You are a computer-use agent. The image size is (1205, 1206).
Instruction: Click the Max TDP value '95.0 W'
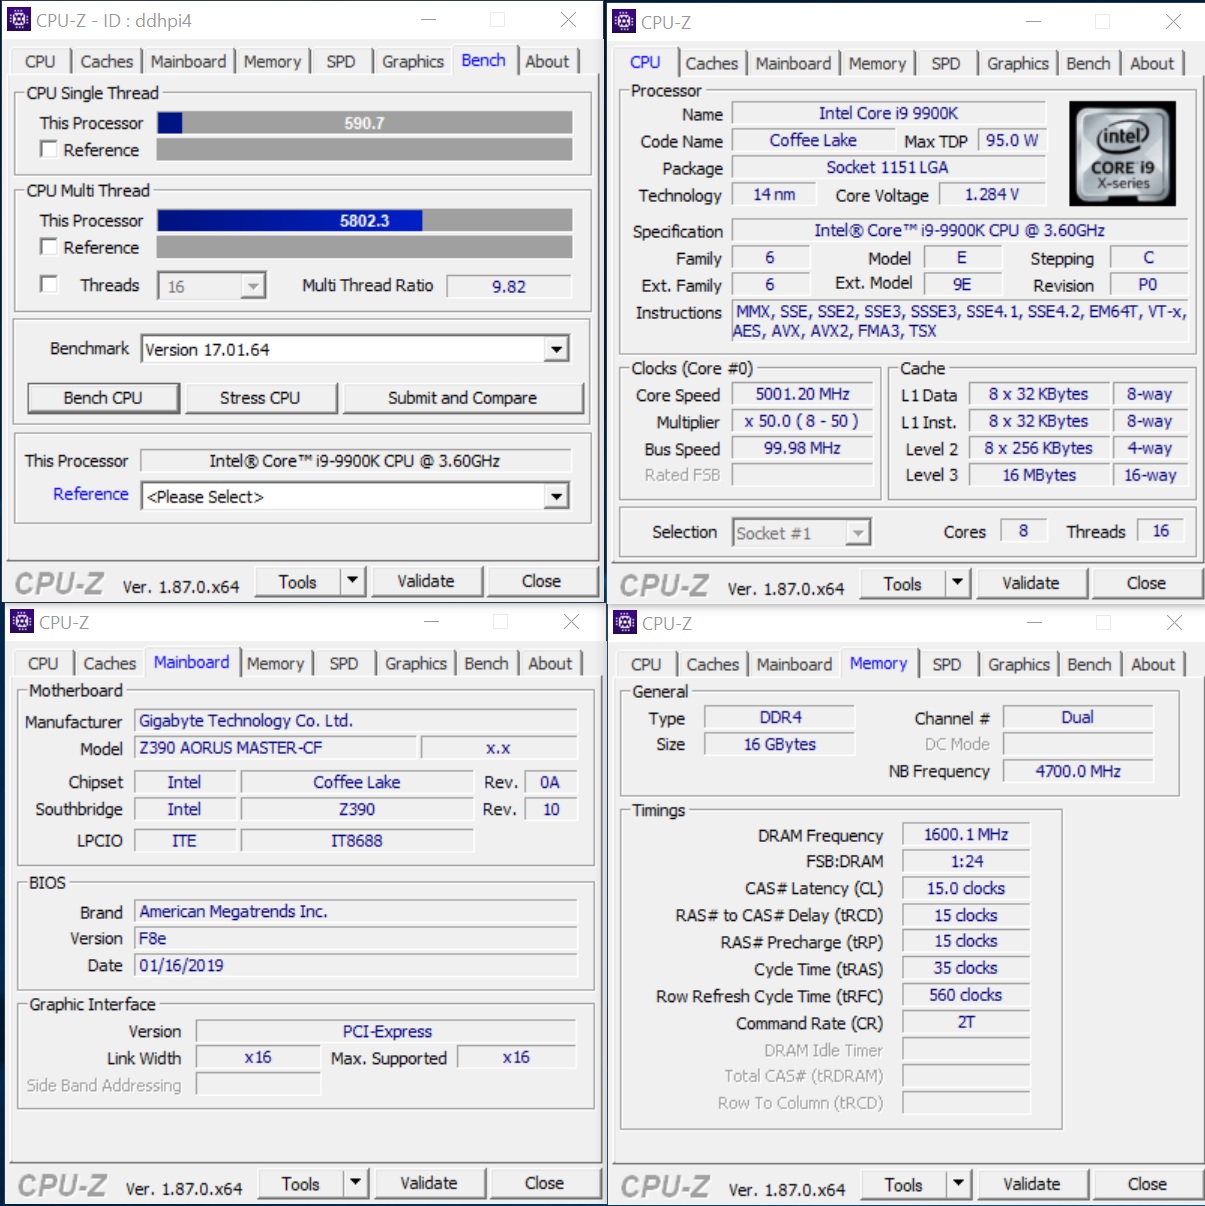point(1012,140)
